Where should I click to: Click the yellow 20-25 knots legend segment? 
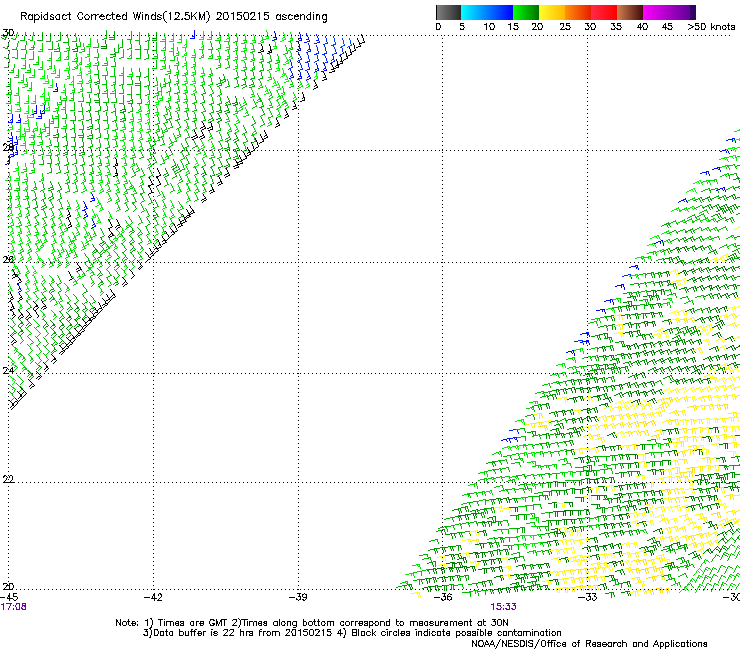[552, 12]
